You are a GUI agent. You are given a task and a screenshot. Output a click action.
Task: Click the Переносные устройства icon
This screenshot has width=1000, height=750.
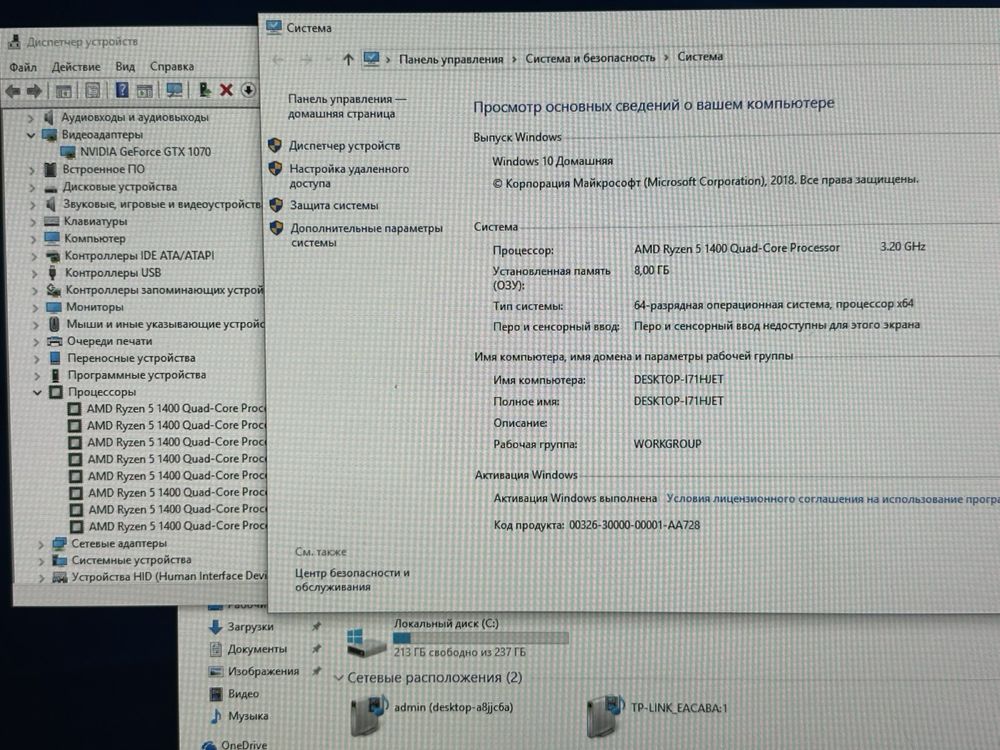click(55, 358)
